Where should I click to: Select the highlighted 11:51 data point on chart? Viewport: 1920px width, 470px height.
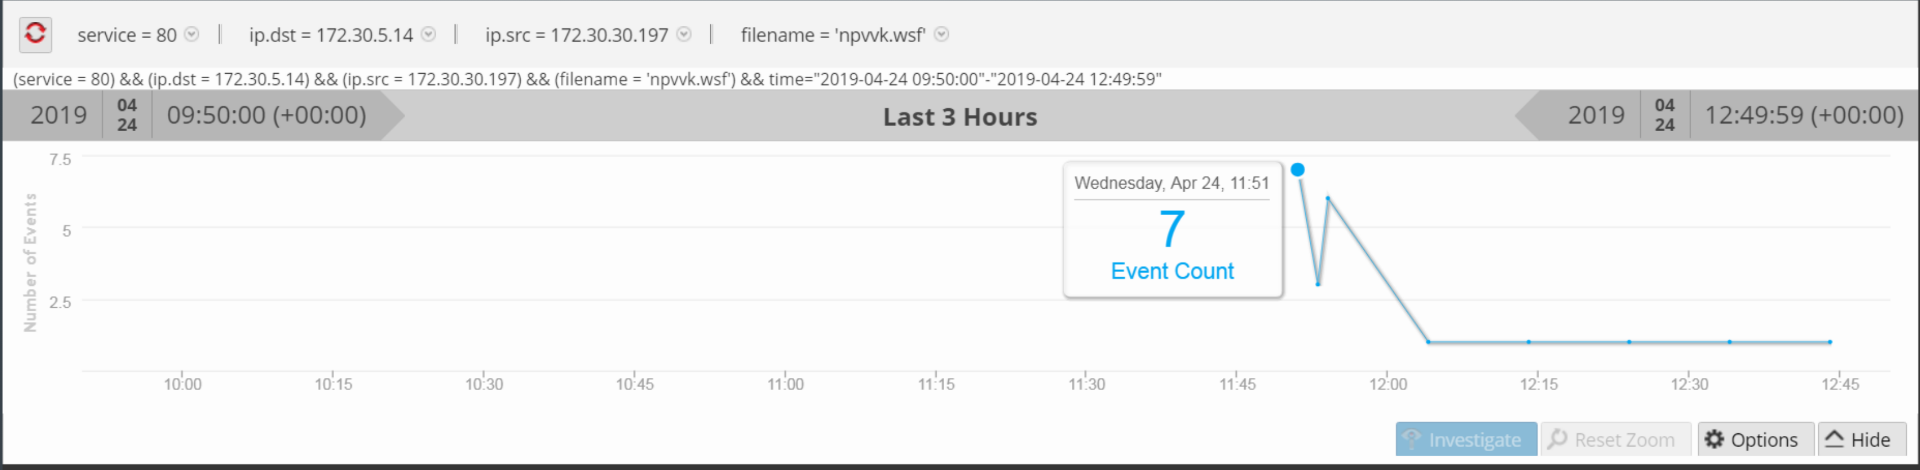point(1298,170)
